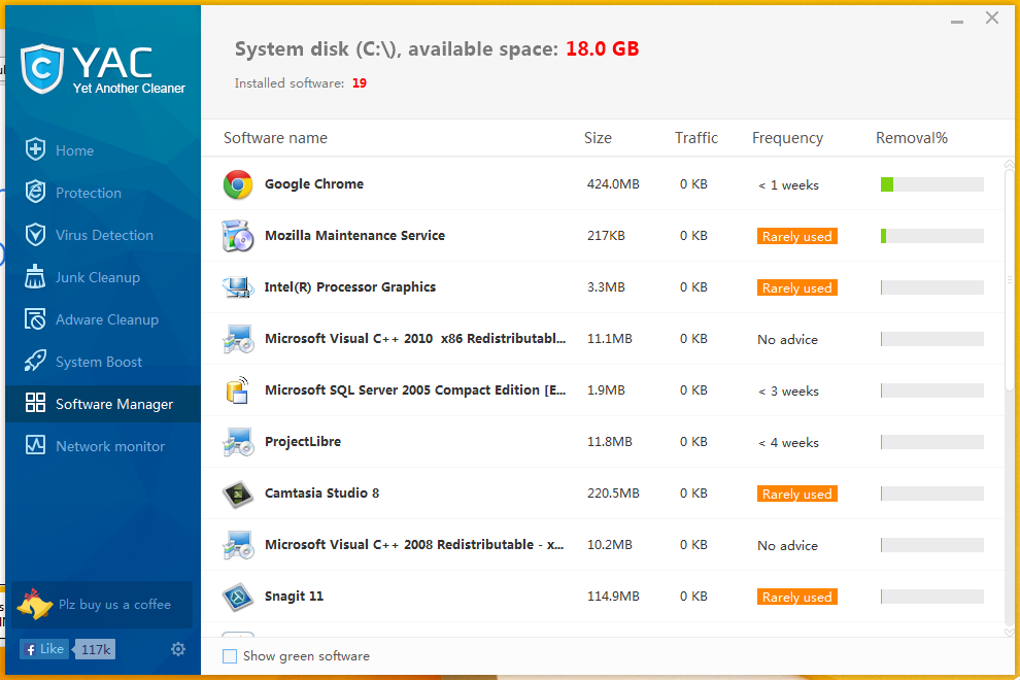Screen dimensions: 1020x680
Task: Click the Google Chrome app icon
Action: pos(238,184)
